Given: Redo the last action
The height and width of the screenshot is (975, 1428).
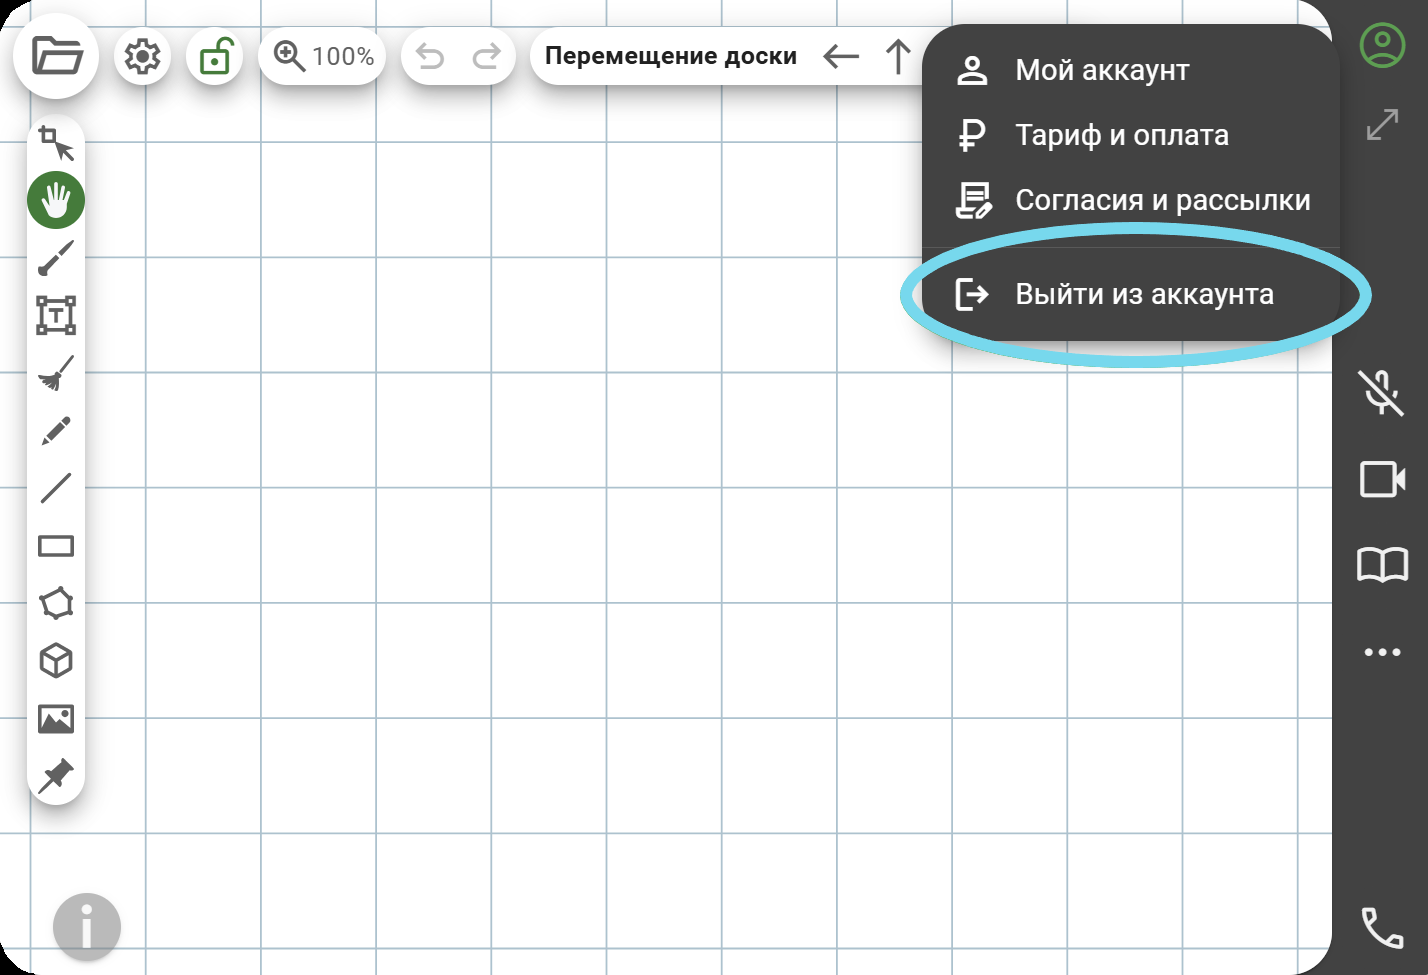Looking at the screenshot, I should pyautogui.click(x=487, y=57).
